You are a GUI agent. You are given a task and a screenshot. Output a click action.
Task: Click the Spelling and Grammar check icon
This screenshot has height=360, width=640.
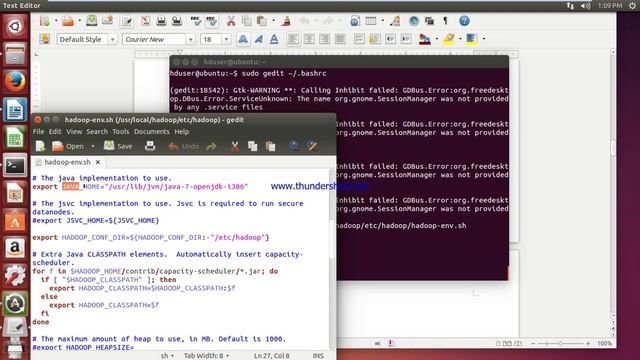[x=196, y=21]
